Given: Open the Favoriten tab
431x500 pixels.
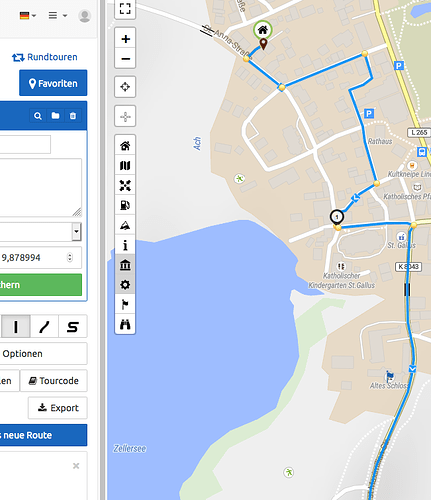Looking at the screenshot, I should 53,83.
